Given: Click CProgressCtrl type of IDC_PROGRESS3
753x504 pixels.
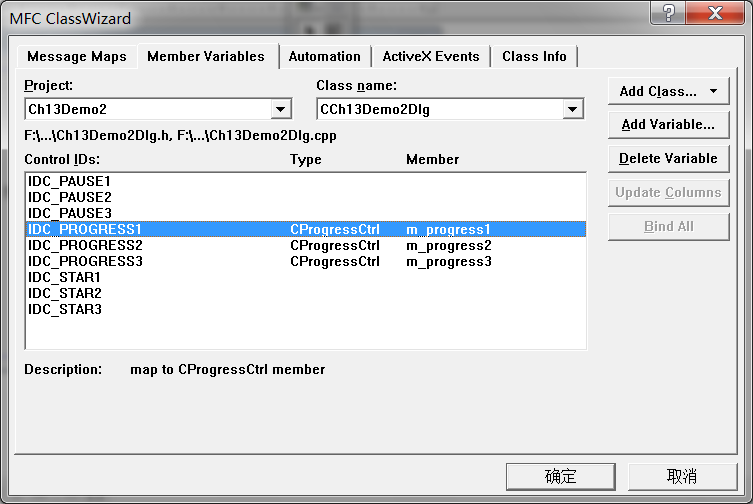Looking at the screenshot, I should click(335, 262).
